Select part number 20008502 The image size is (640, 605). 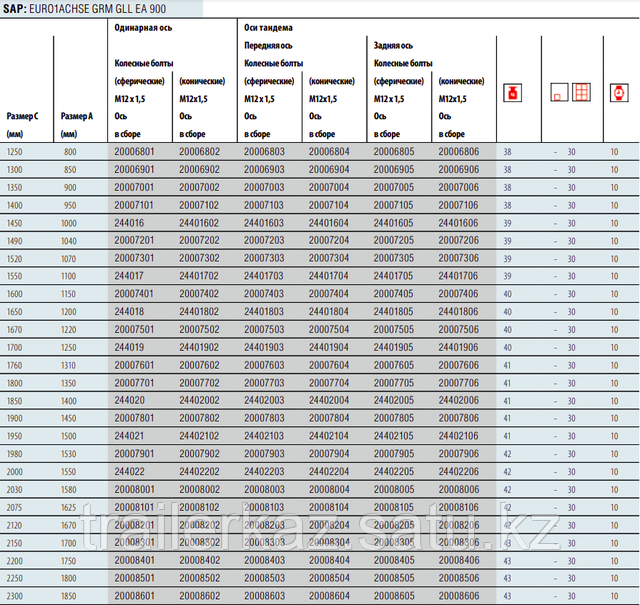coord(199,578)
